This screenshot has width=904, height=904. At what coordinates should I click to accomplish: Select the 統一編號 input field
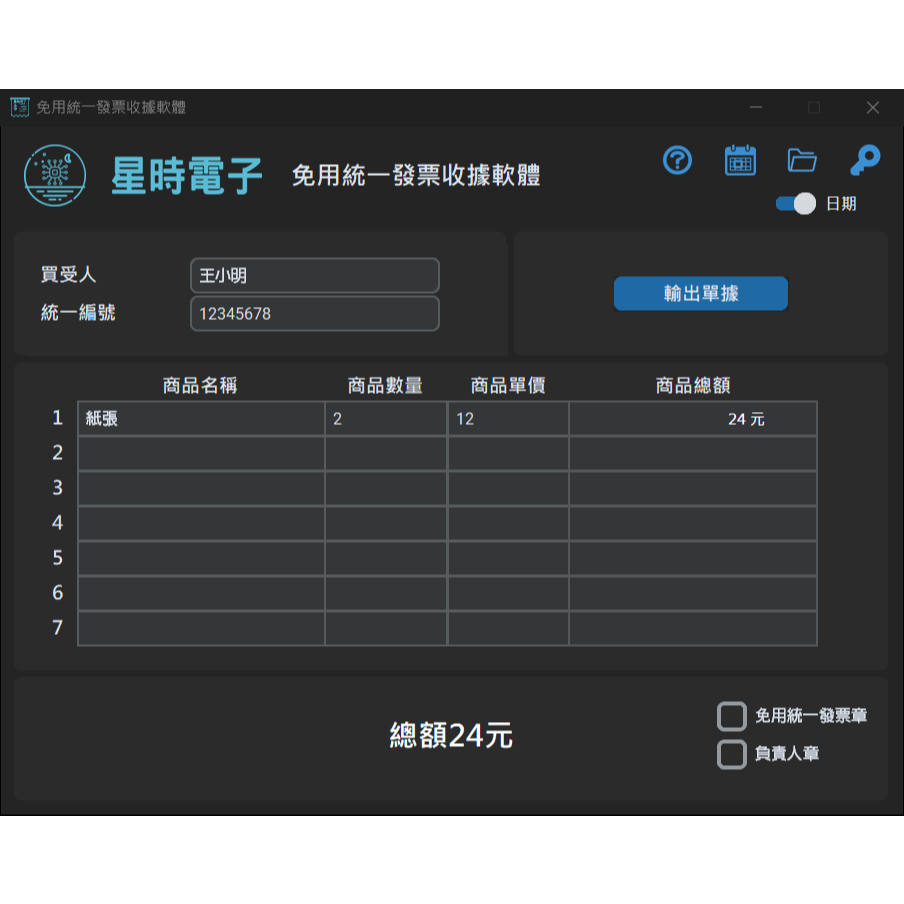[314, 314]
